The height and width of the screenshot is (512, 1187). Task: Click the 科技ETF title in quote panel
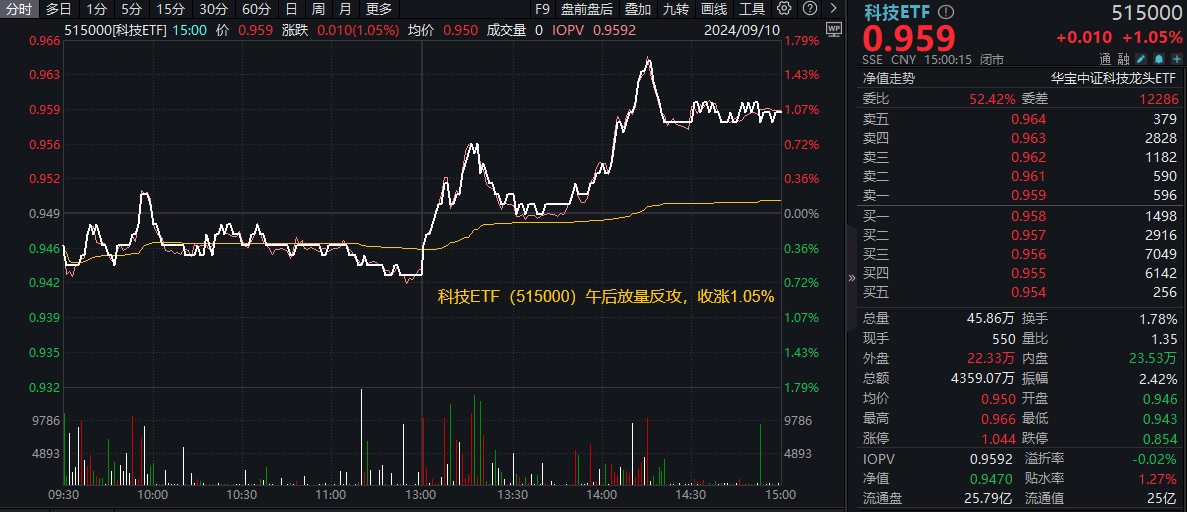[899, 12]
